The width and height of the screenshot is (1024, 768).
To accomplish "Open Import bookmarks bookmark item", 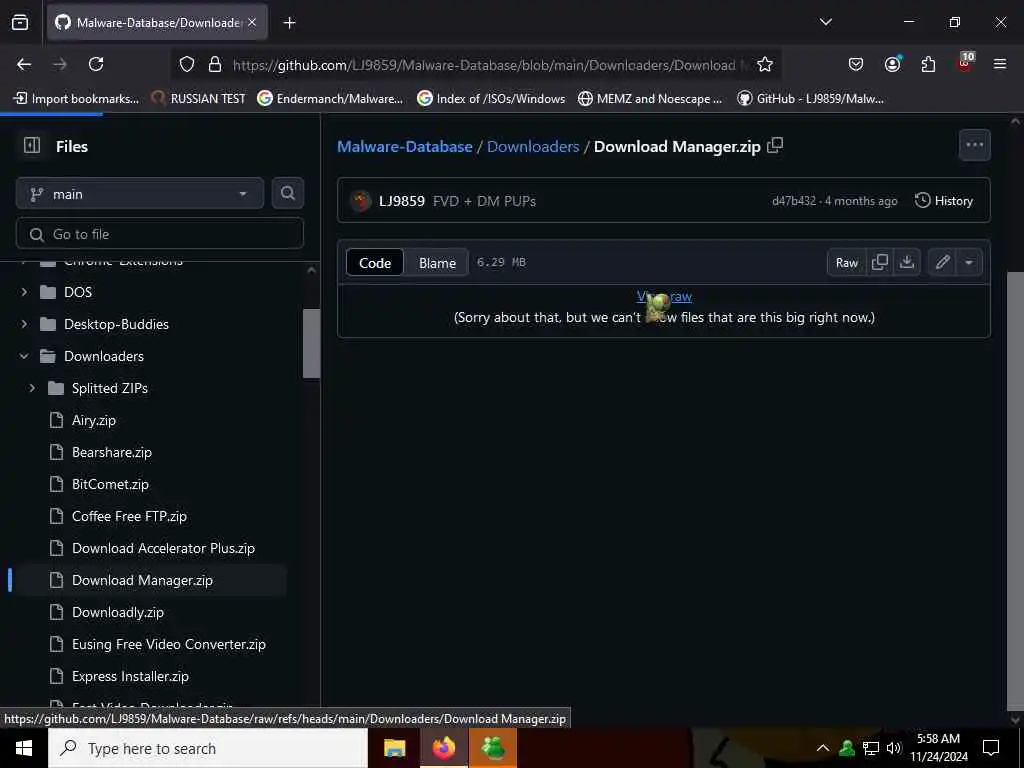I will click(x=76, y=99).
